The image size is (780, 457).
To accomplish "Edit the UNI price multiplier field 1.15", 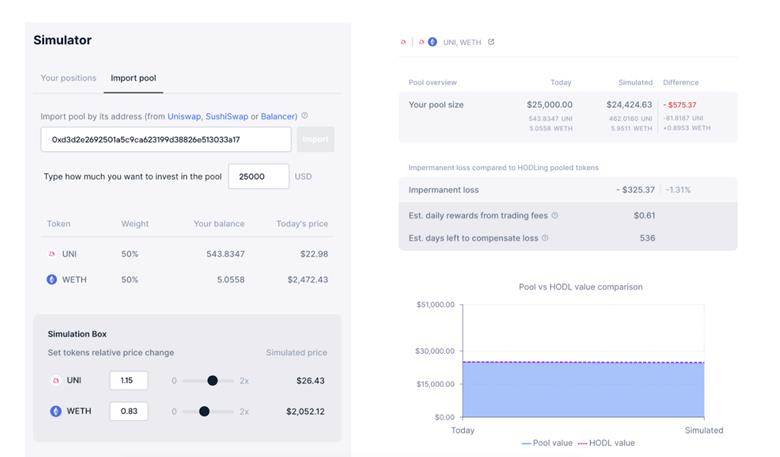I will point(129,380).
